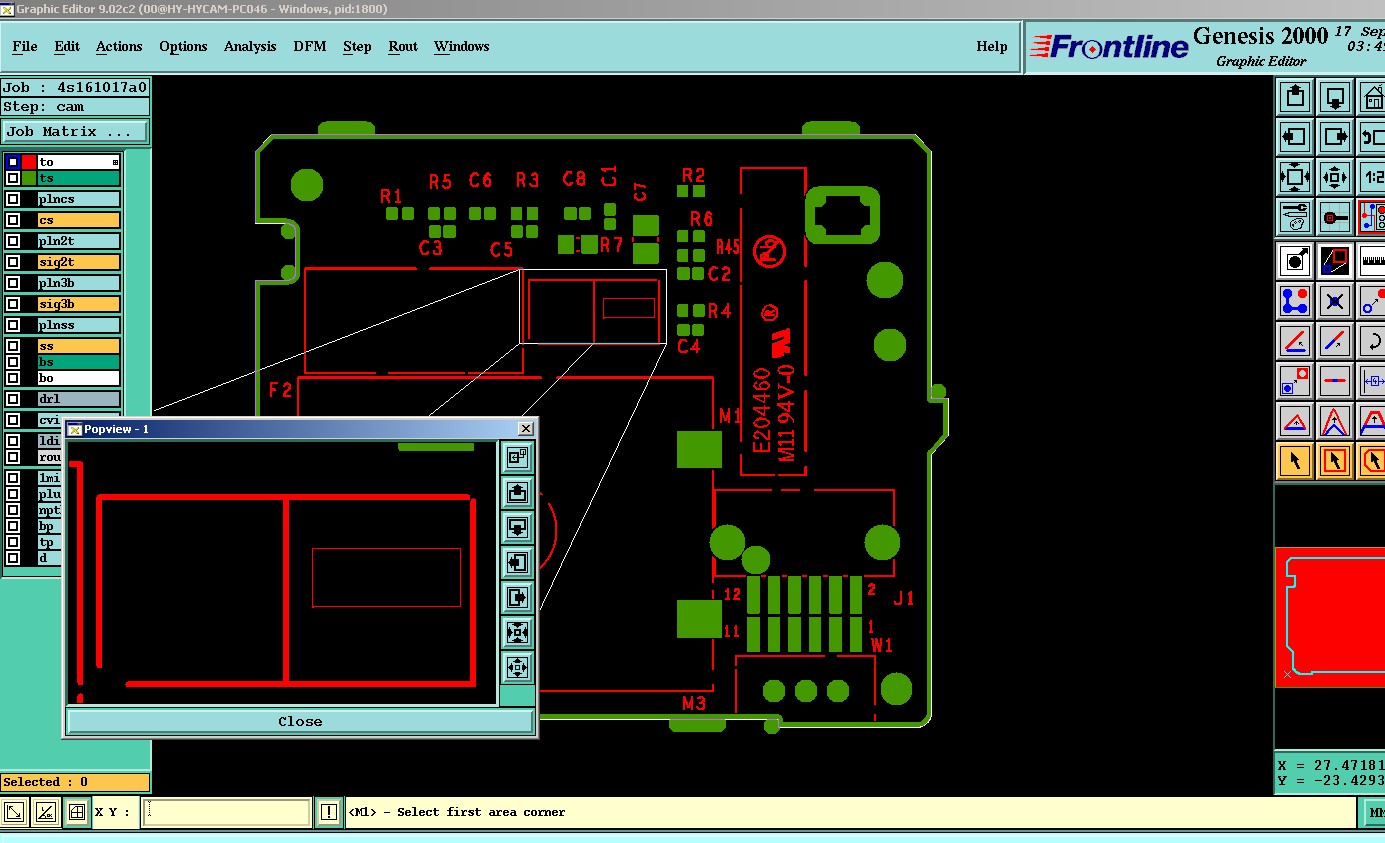Select the plnss layer name

[x=78, y=325]
